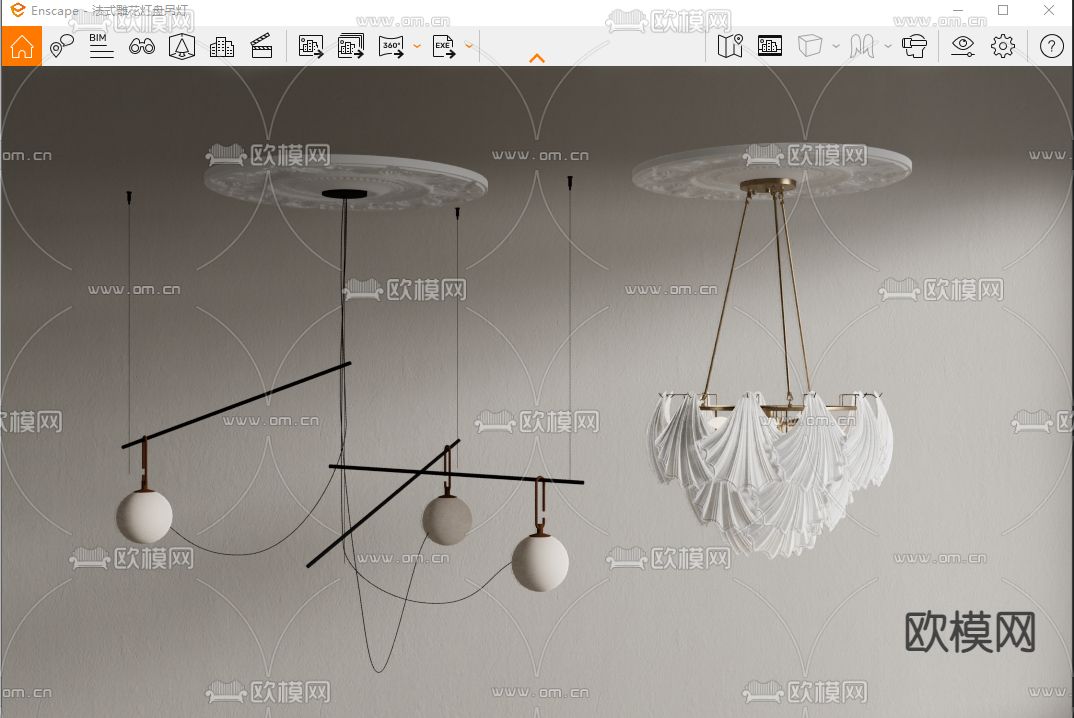Open the Help panel question mark
The width and height of the screenshot is (1074, 718).
click(1051, 46)
